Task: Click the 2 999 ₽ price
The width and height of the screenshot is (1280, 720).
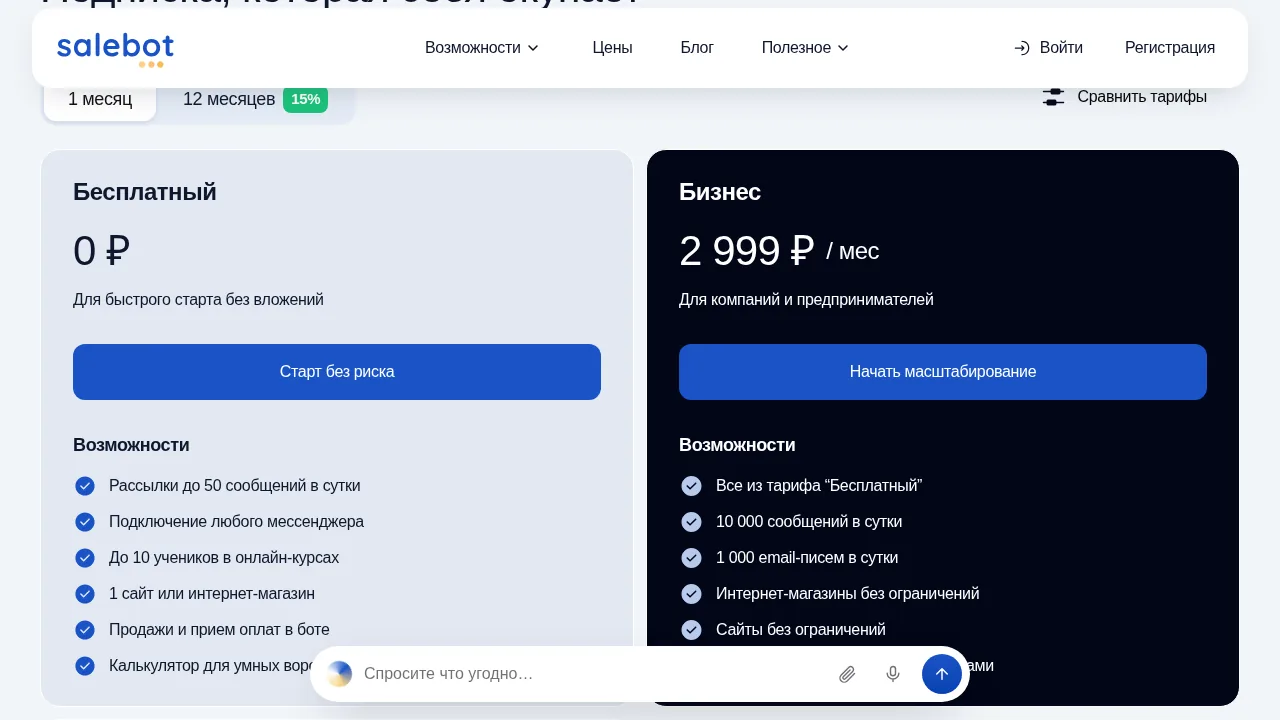Action: click(x=747, y=251)
